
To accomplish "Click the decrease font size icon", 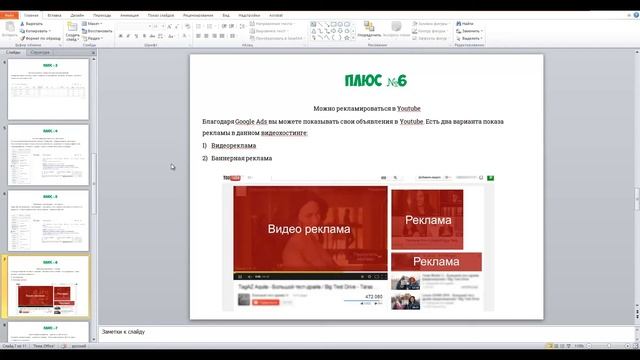I will pyautogui.click(x=177, y=26).
